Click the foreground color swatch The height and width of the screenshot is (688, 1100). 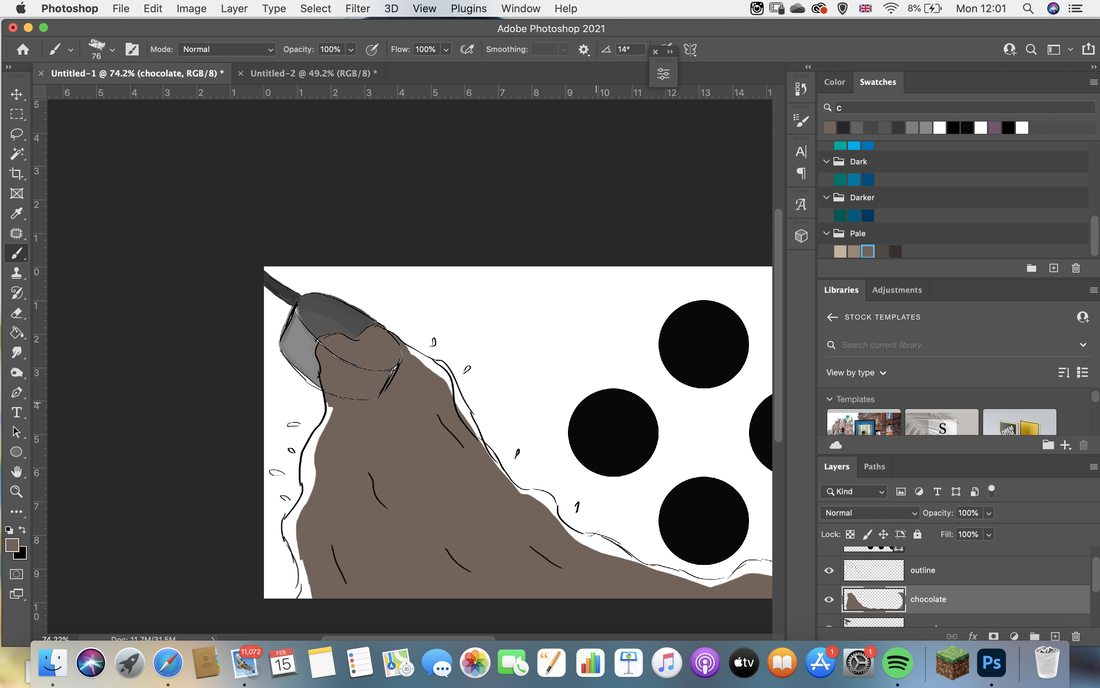pos(12,545)
